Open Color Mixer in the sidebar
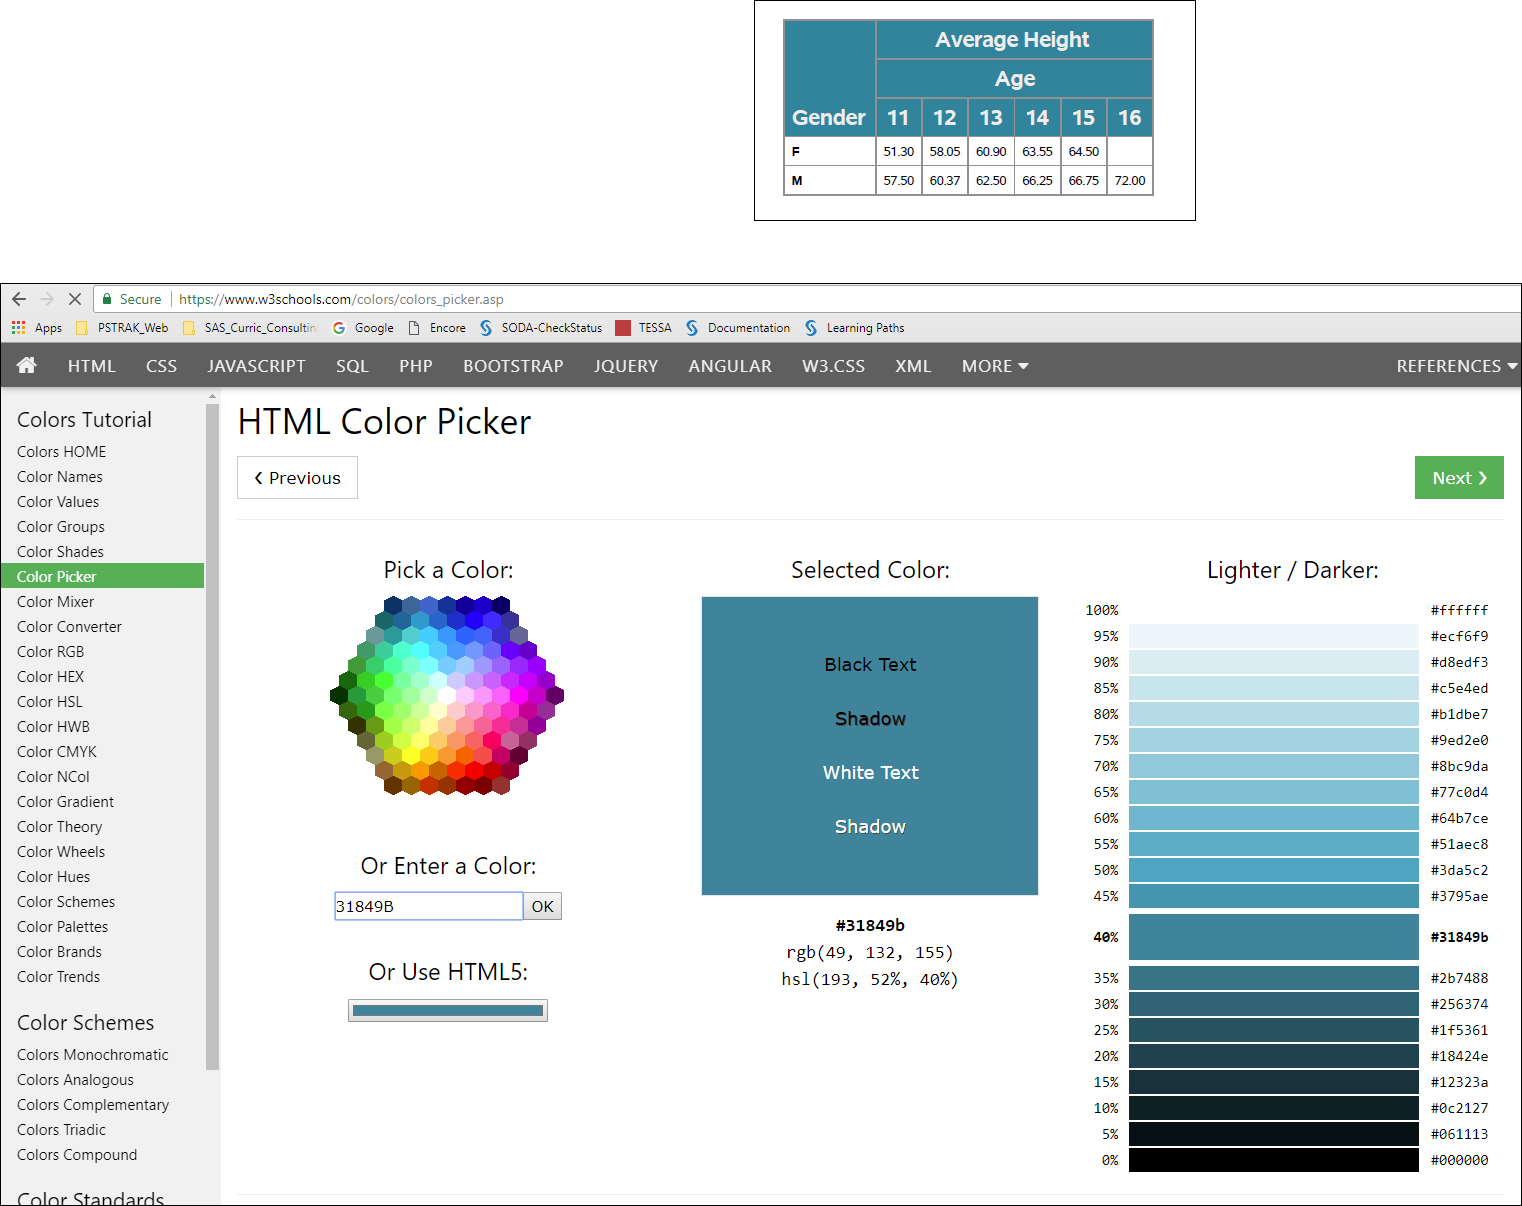Viewport: 1522px width, 1206px height. point(56,602)
